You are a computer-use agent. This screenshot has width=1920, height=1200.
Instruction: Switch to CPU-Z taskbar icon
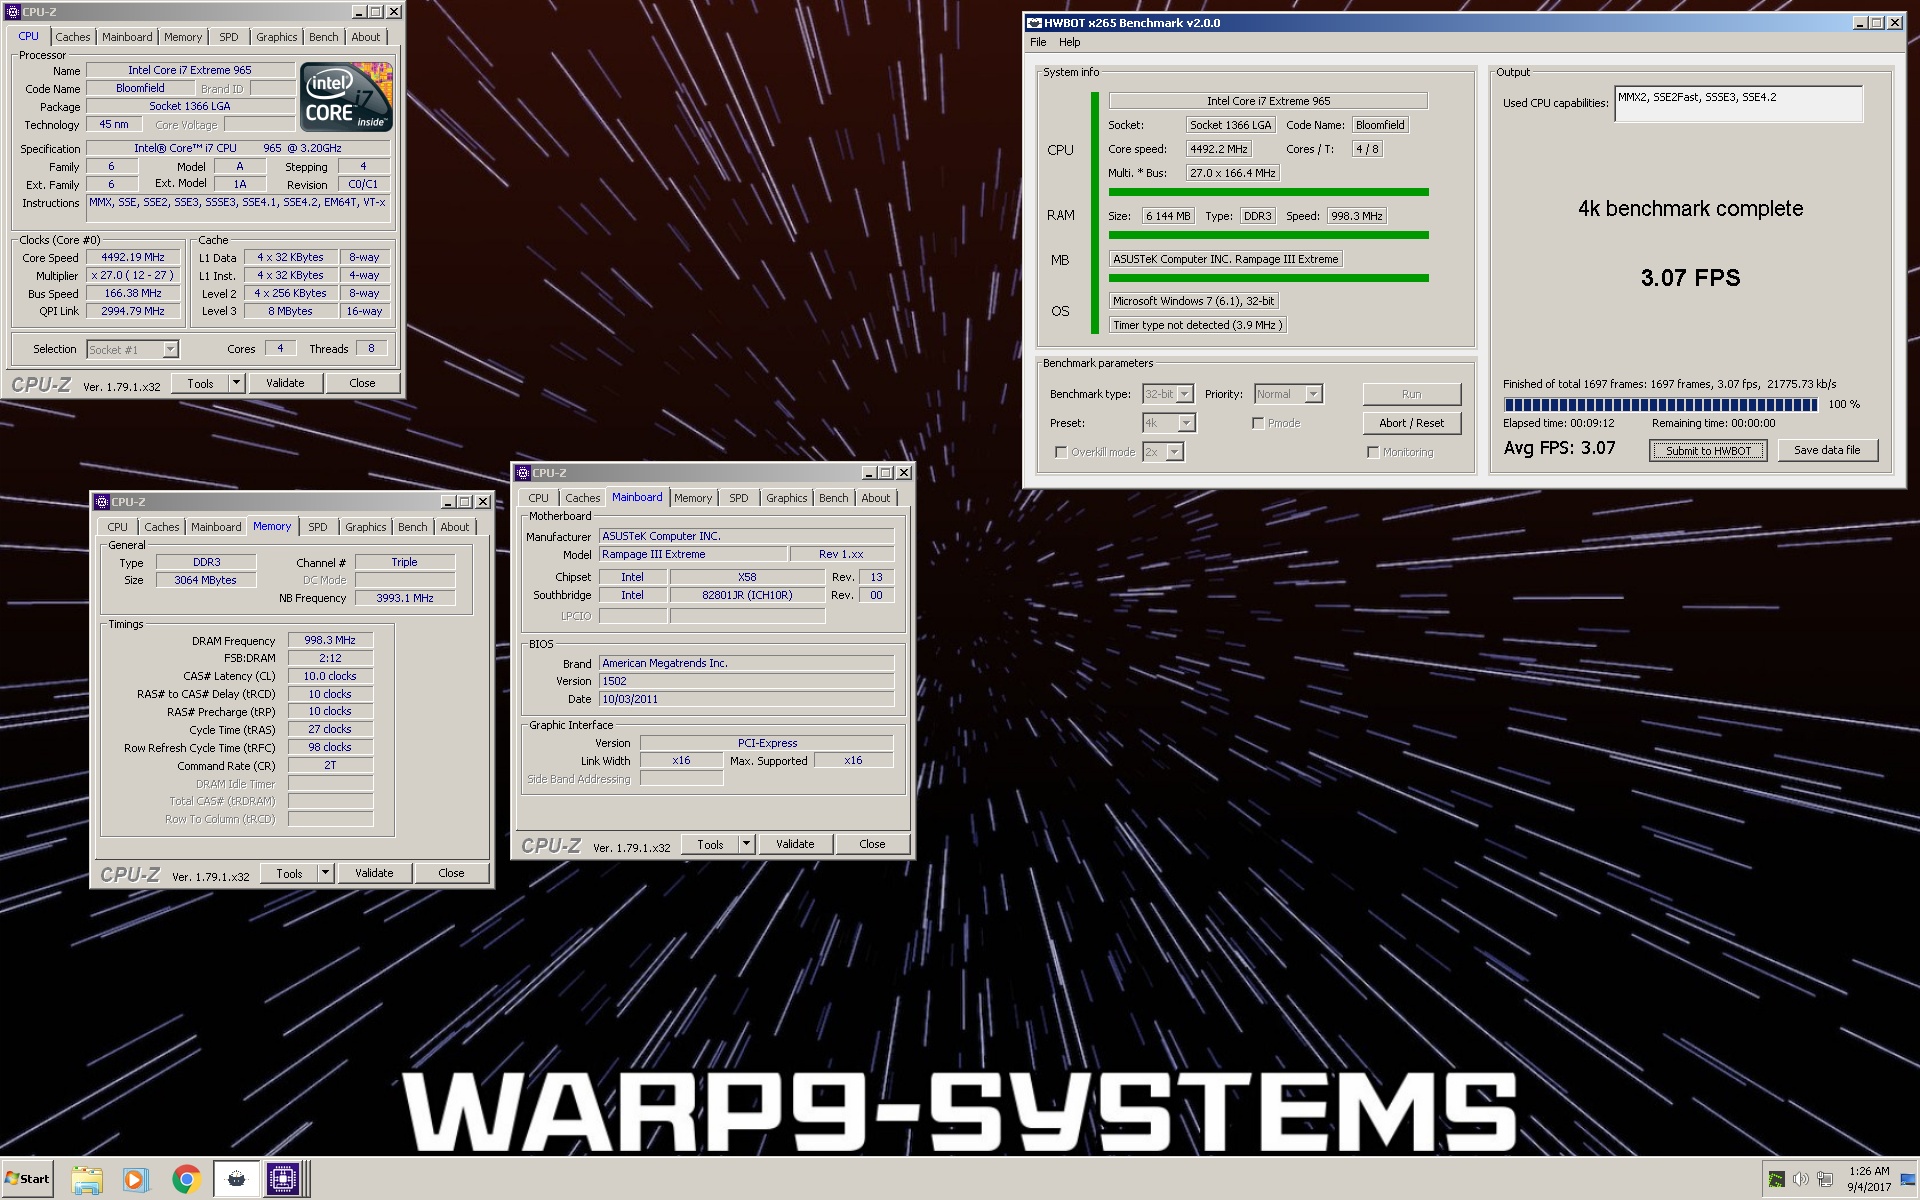point(283,1180)
